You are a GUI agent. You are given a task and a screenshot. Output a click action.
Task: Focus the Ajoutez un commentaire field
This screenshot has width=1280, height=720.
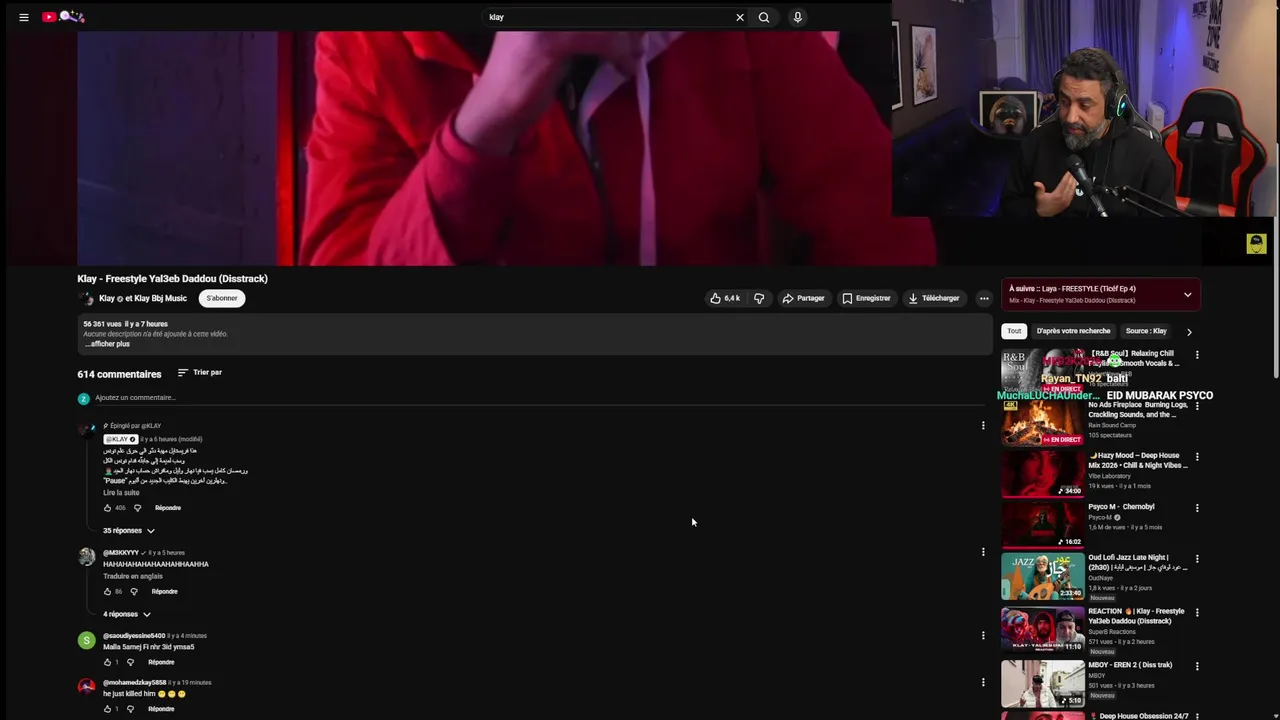point(540,398)
